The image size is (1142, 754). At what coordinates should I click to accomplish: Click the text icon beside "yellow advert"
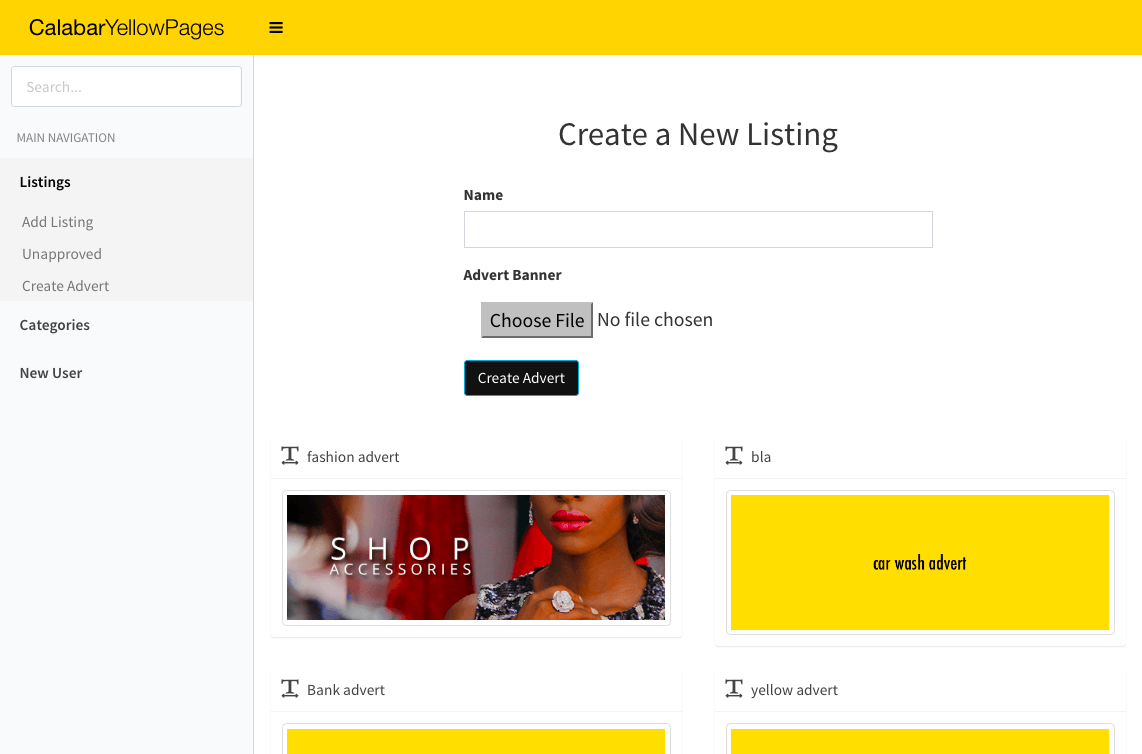(733, 688)
